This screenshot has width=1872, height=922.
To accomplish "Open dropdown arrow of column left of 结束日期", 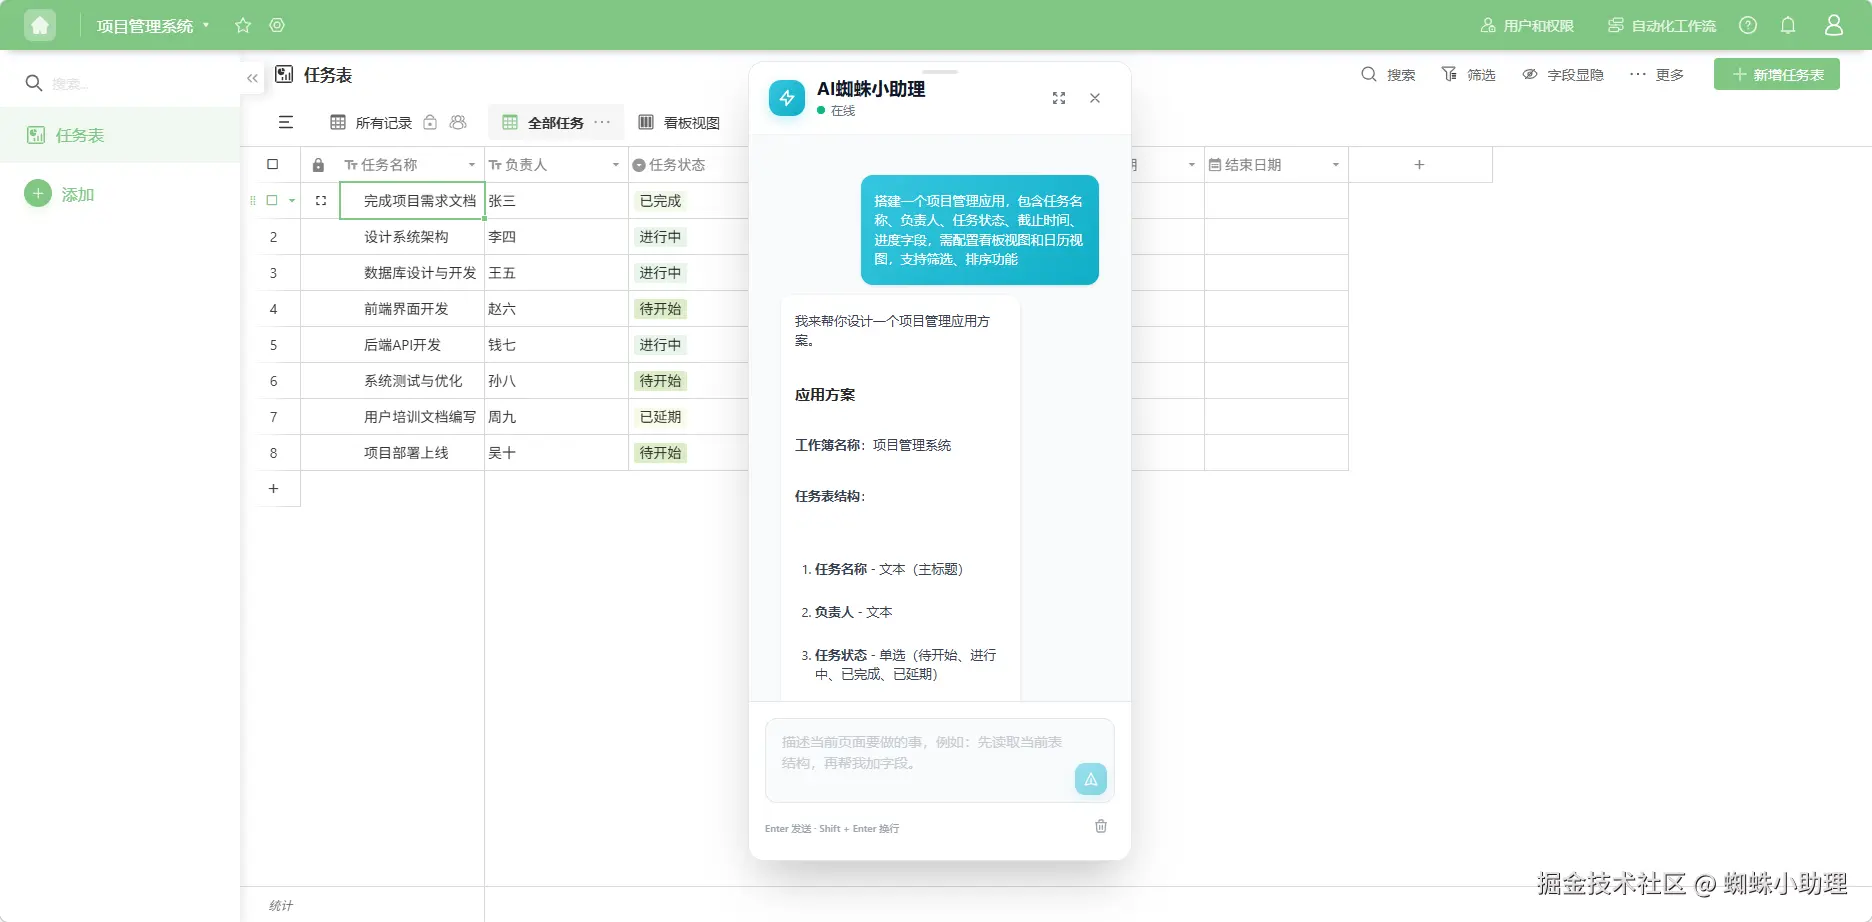I will click(1192, 165).
